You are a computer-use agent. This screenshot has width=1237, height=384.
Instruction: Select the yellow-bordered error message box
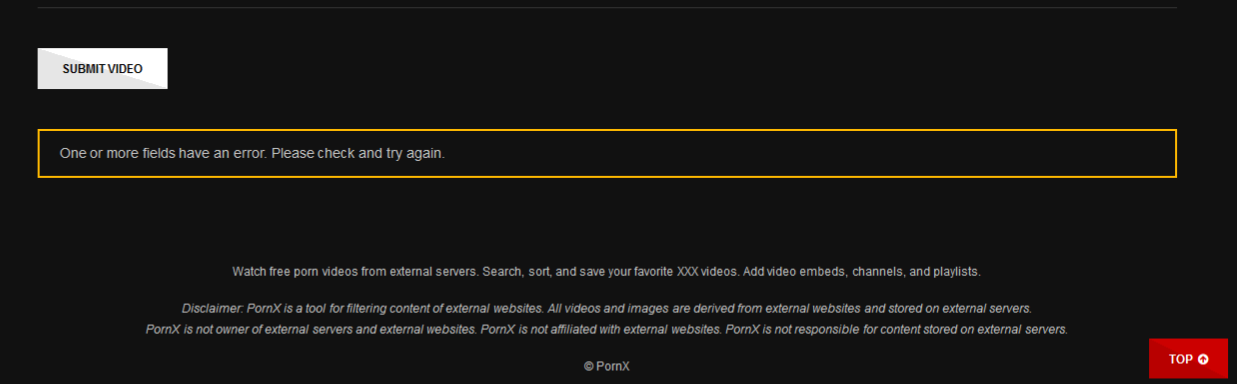pyautogui.click(x=607, y=153)
